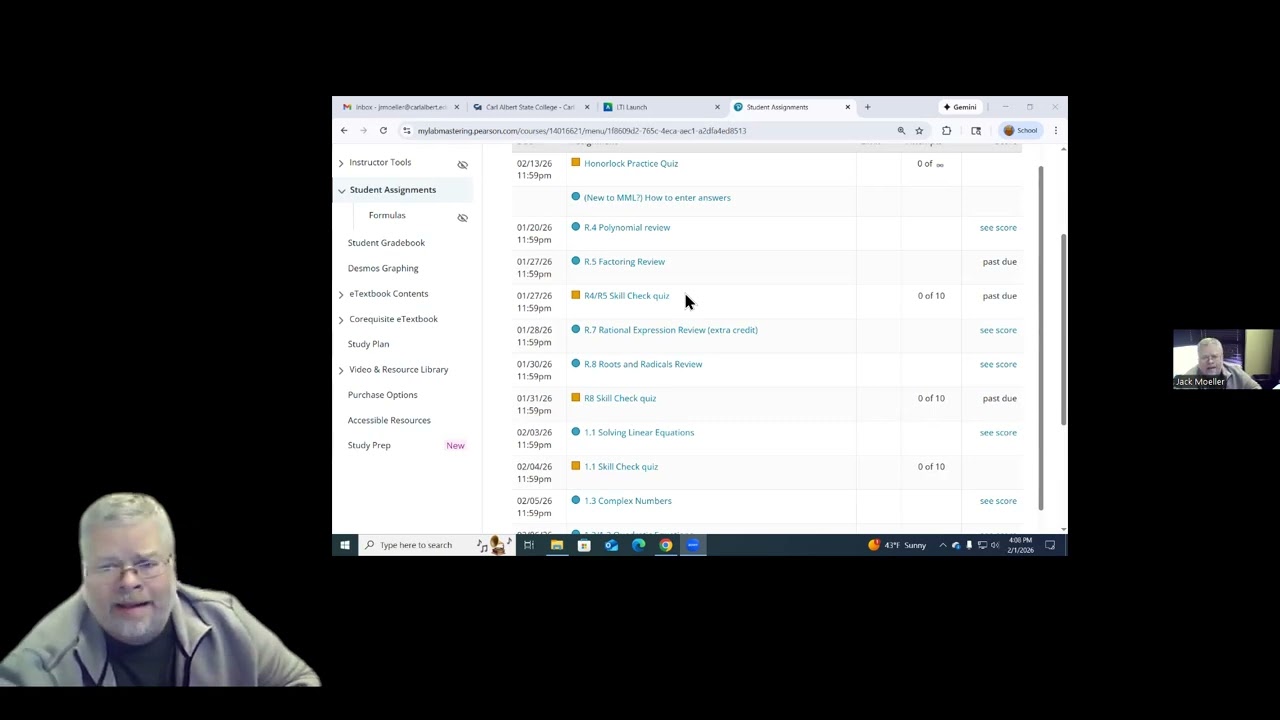Collapse the Student Assignments chevron
The image size is (1280, 720).
(x=341, y=190)
